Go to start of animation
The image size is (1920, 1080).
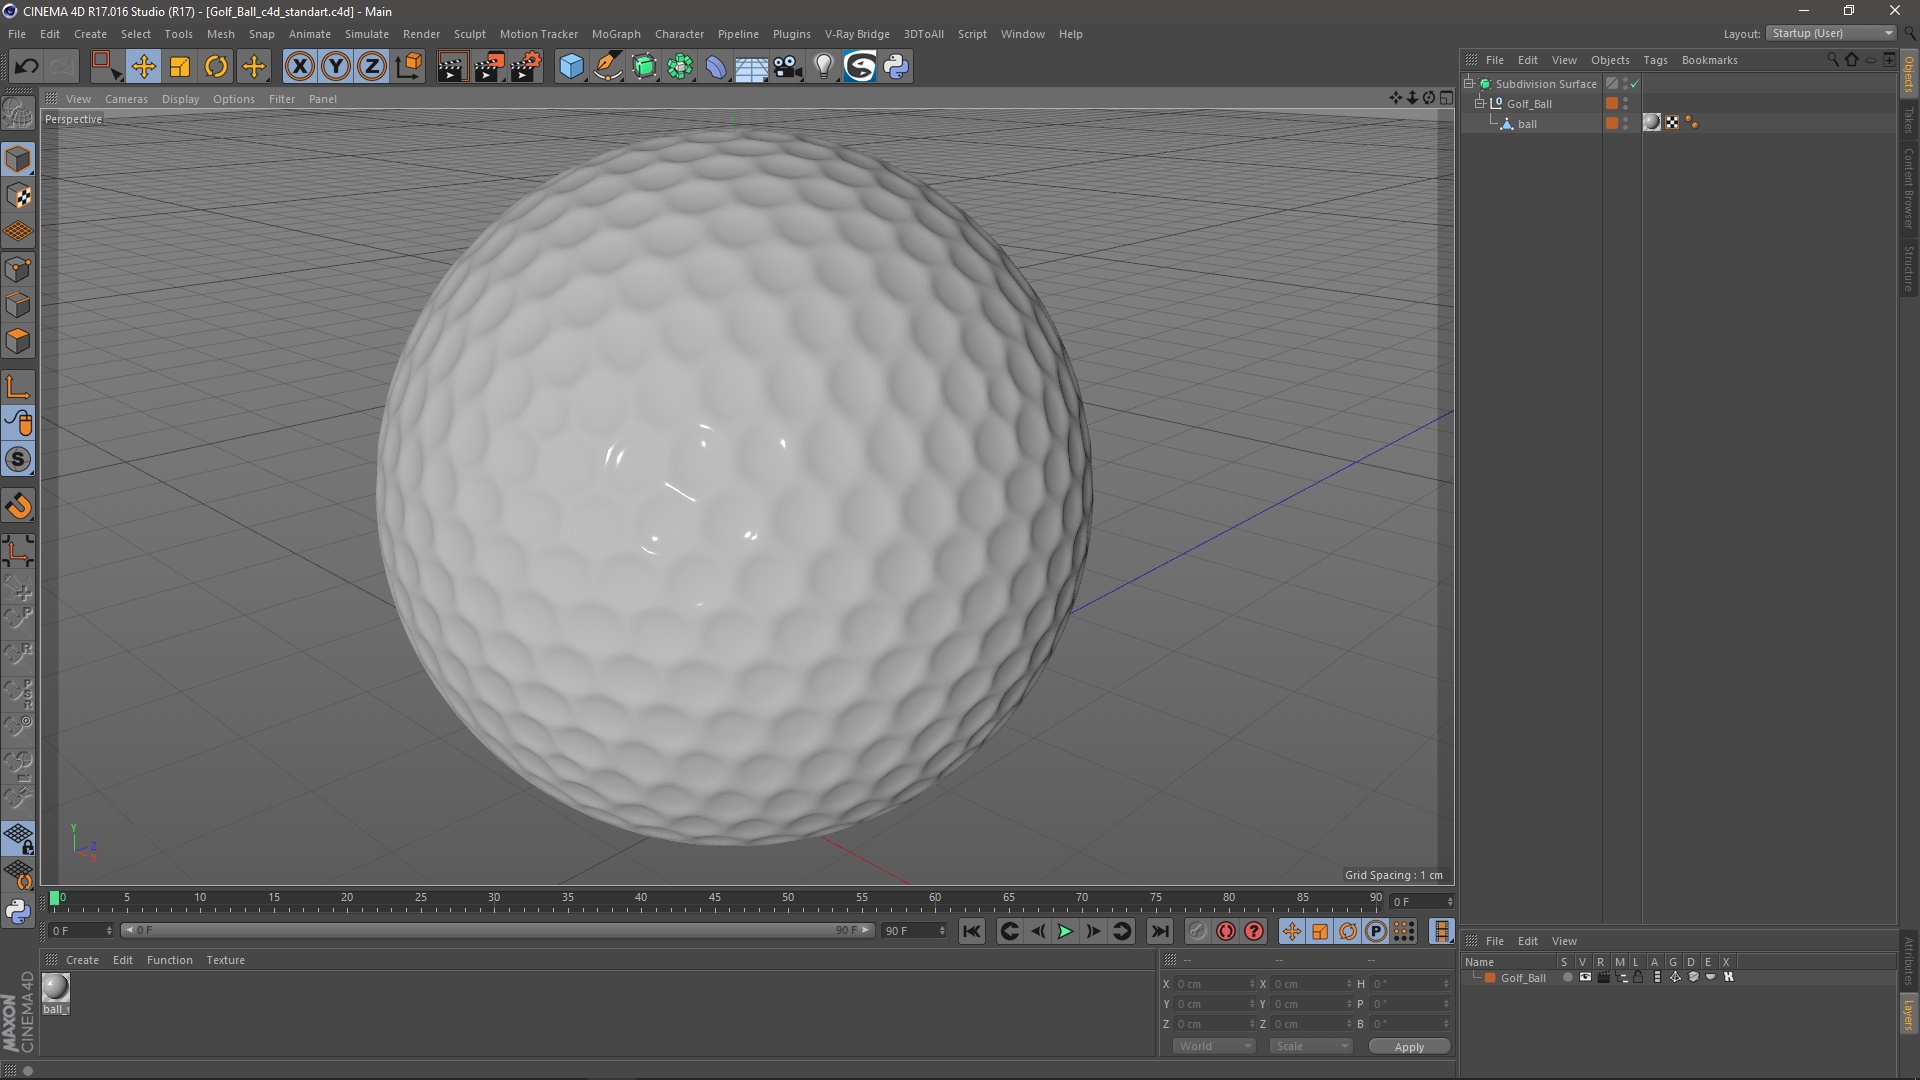coord(971,931)
